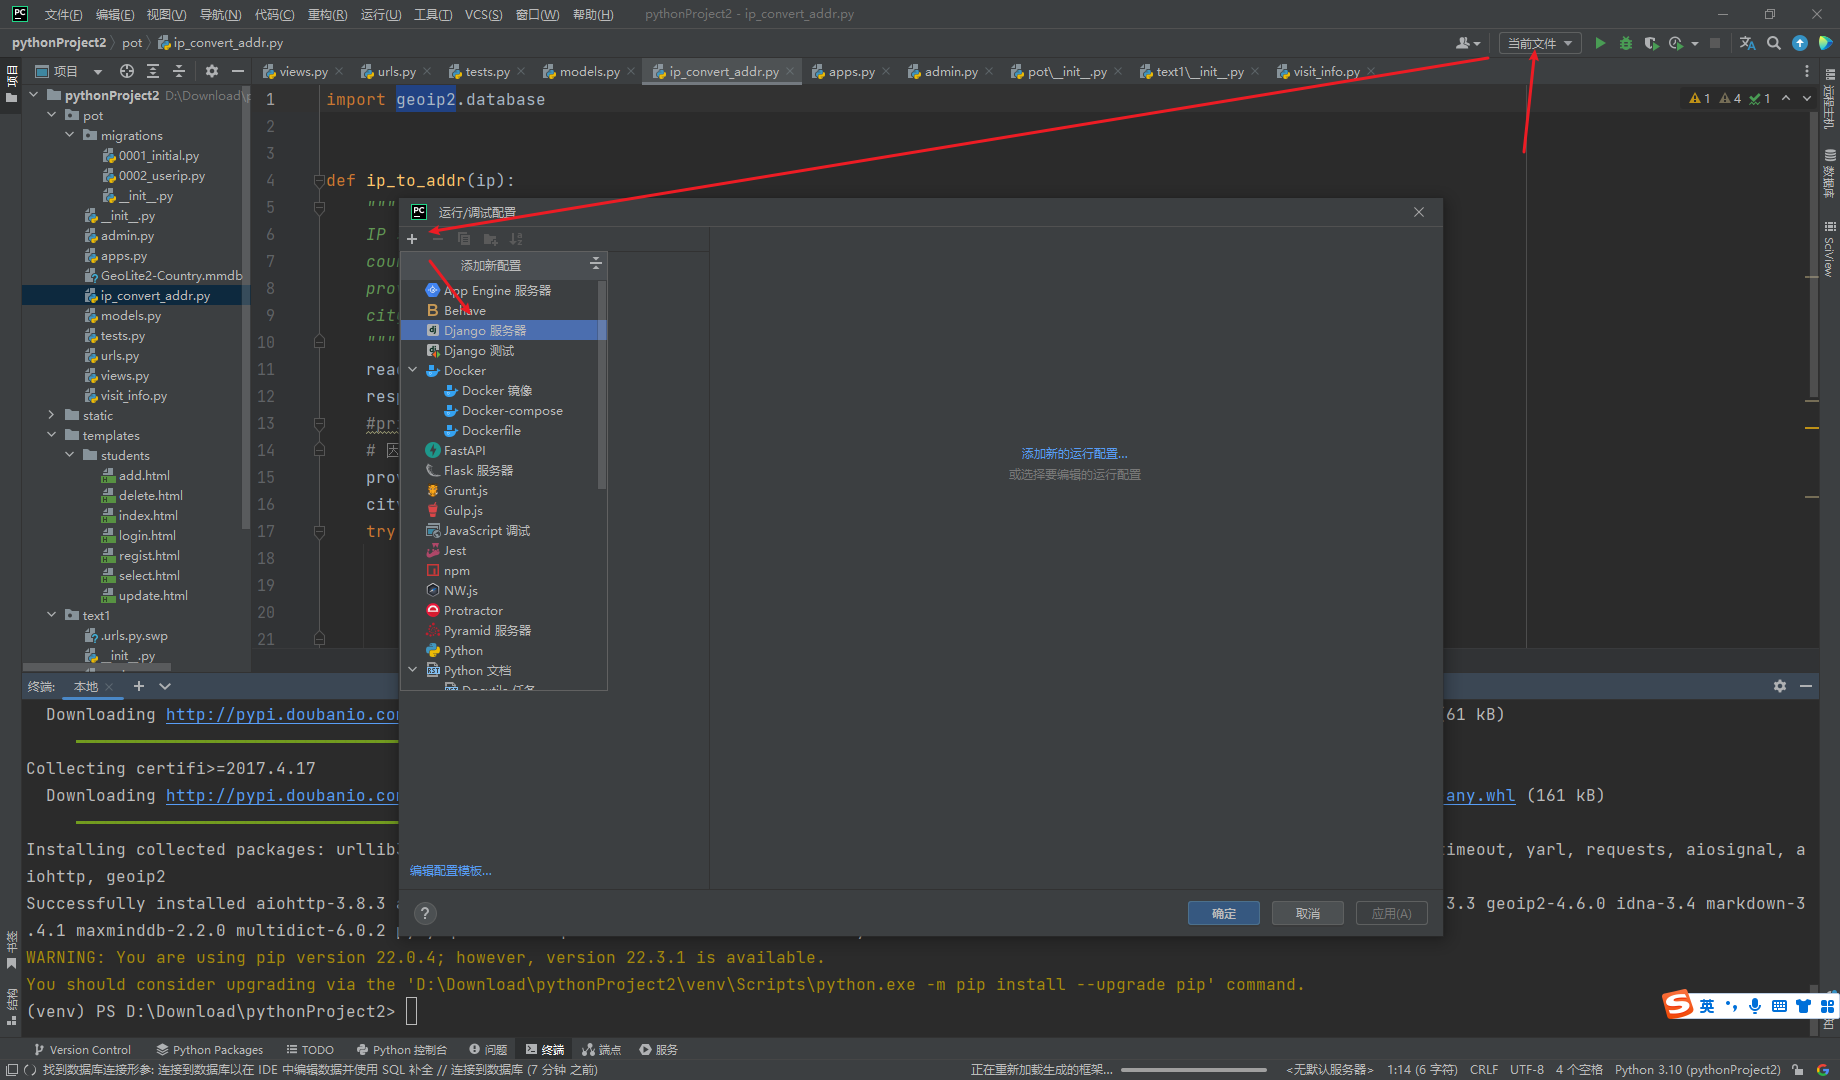Open the 文件(F) menu

click(63, 14)
